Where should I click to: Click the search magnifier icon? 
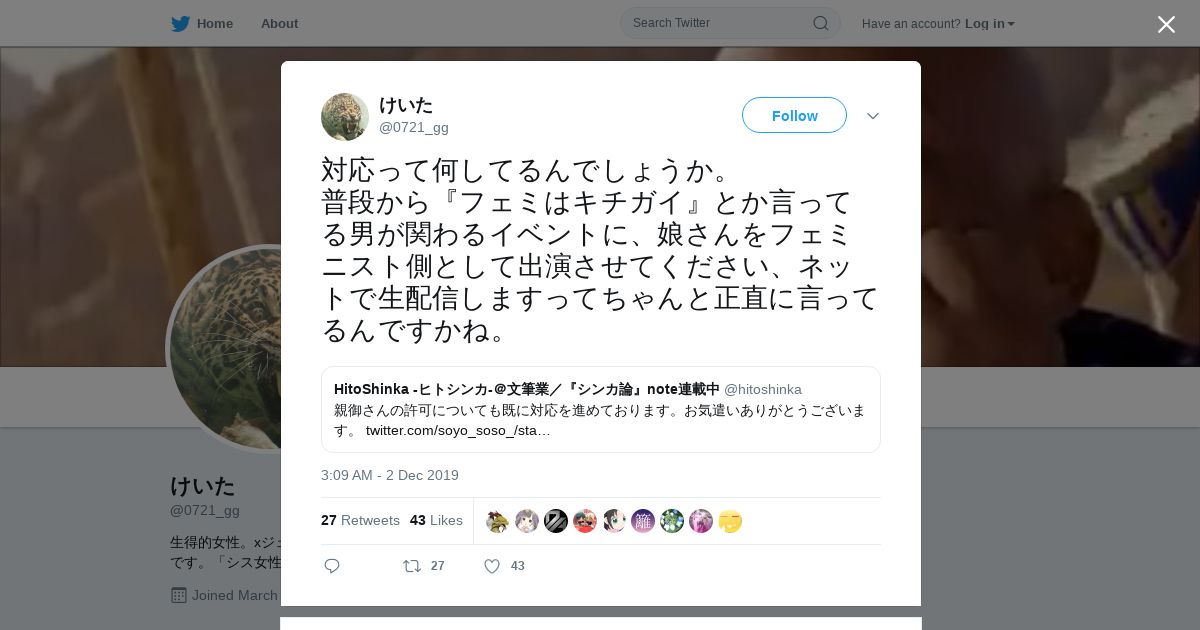[x=820, y=23]
